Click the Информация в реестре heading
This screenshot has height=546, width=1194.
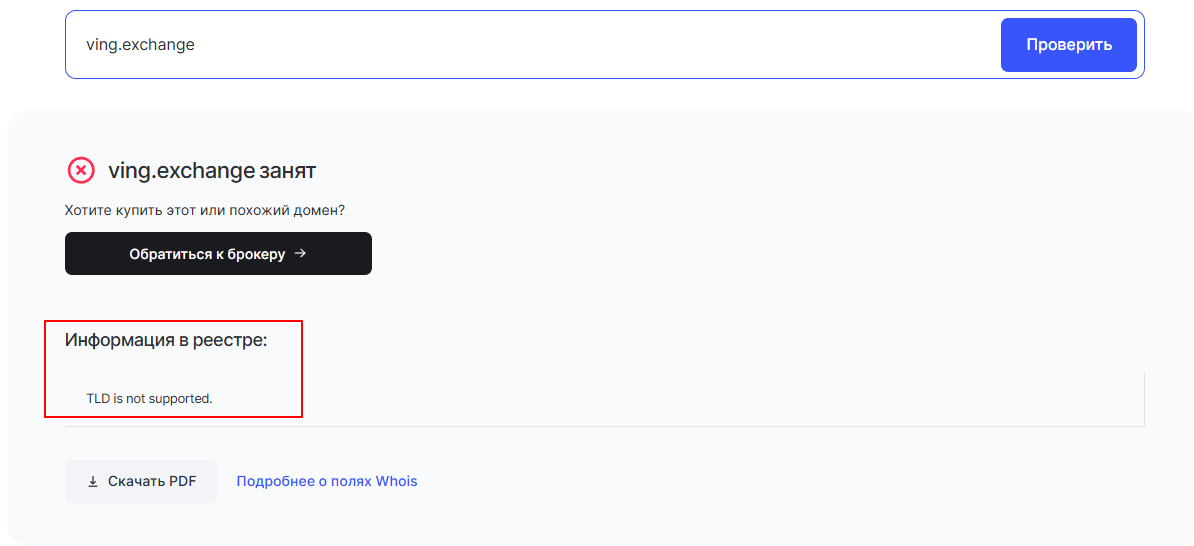point(166,340)
